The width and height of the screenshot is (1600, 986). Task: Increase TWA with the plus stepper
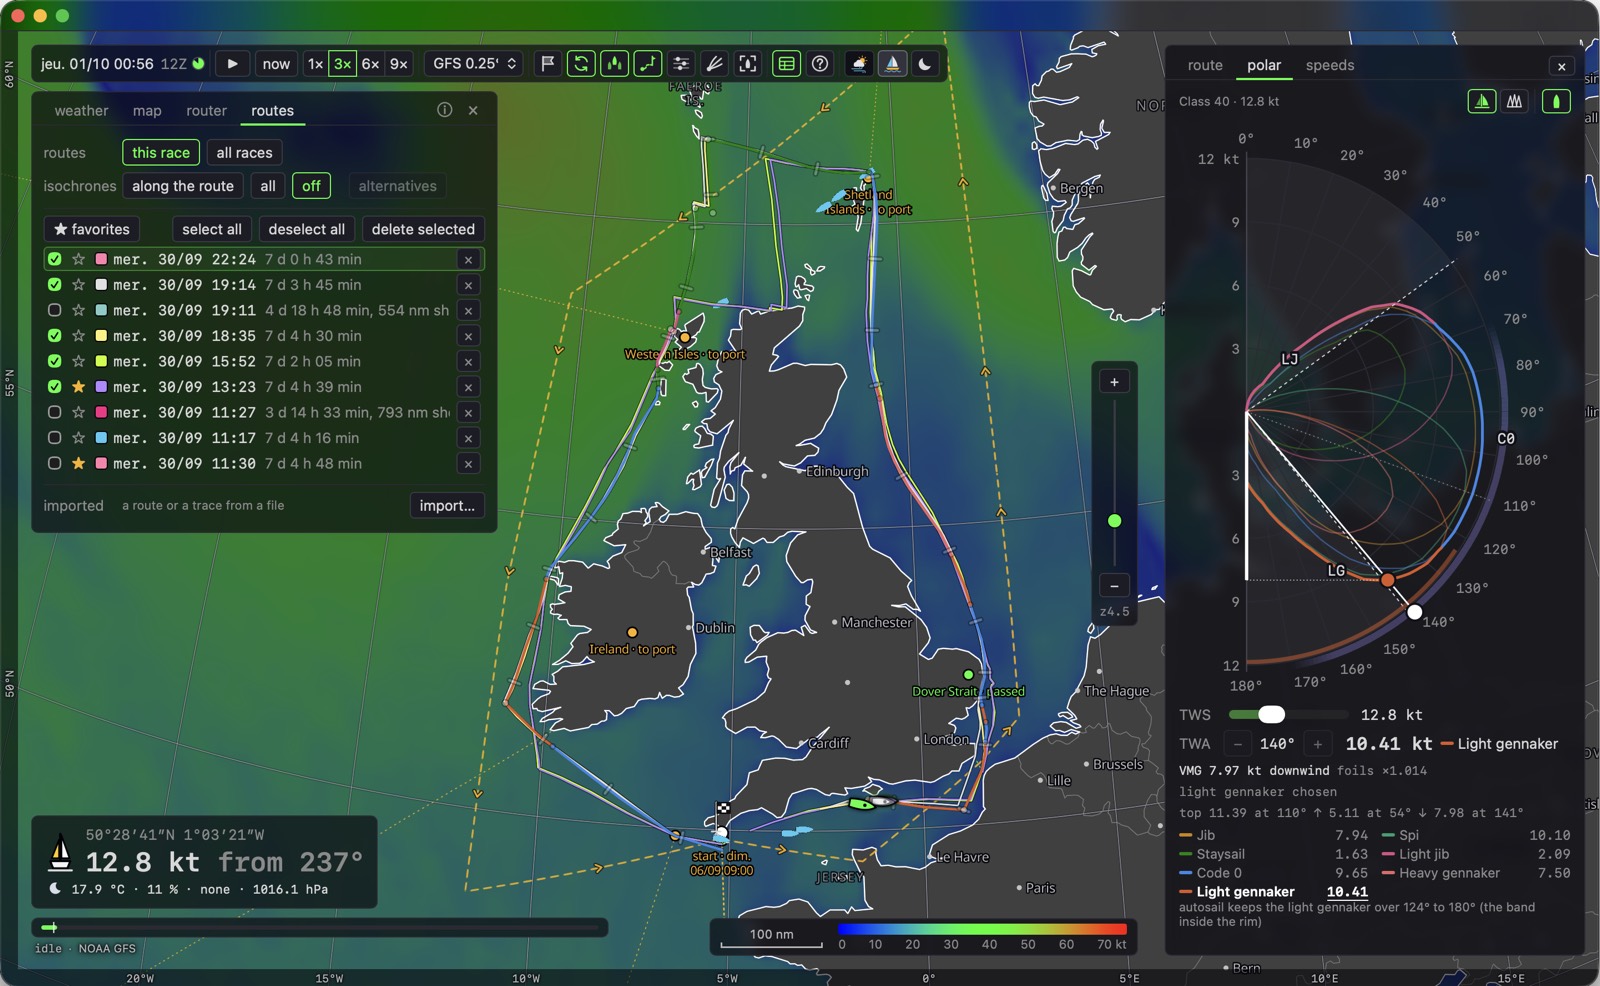click(x=1317, y=744)
